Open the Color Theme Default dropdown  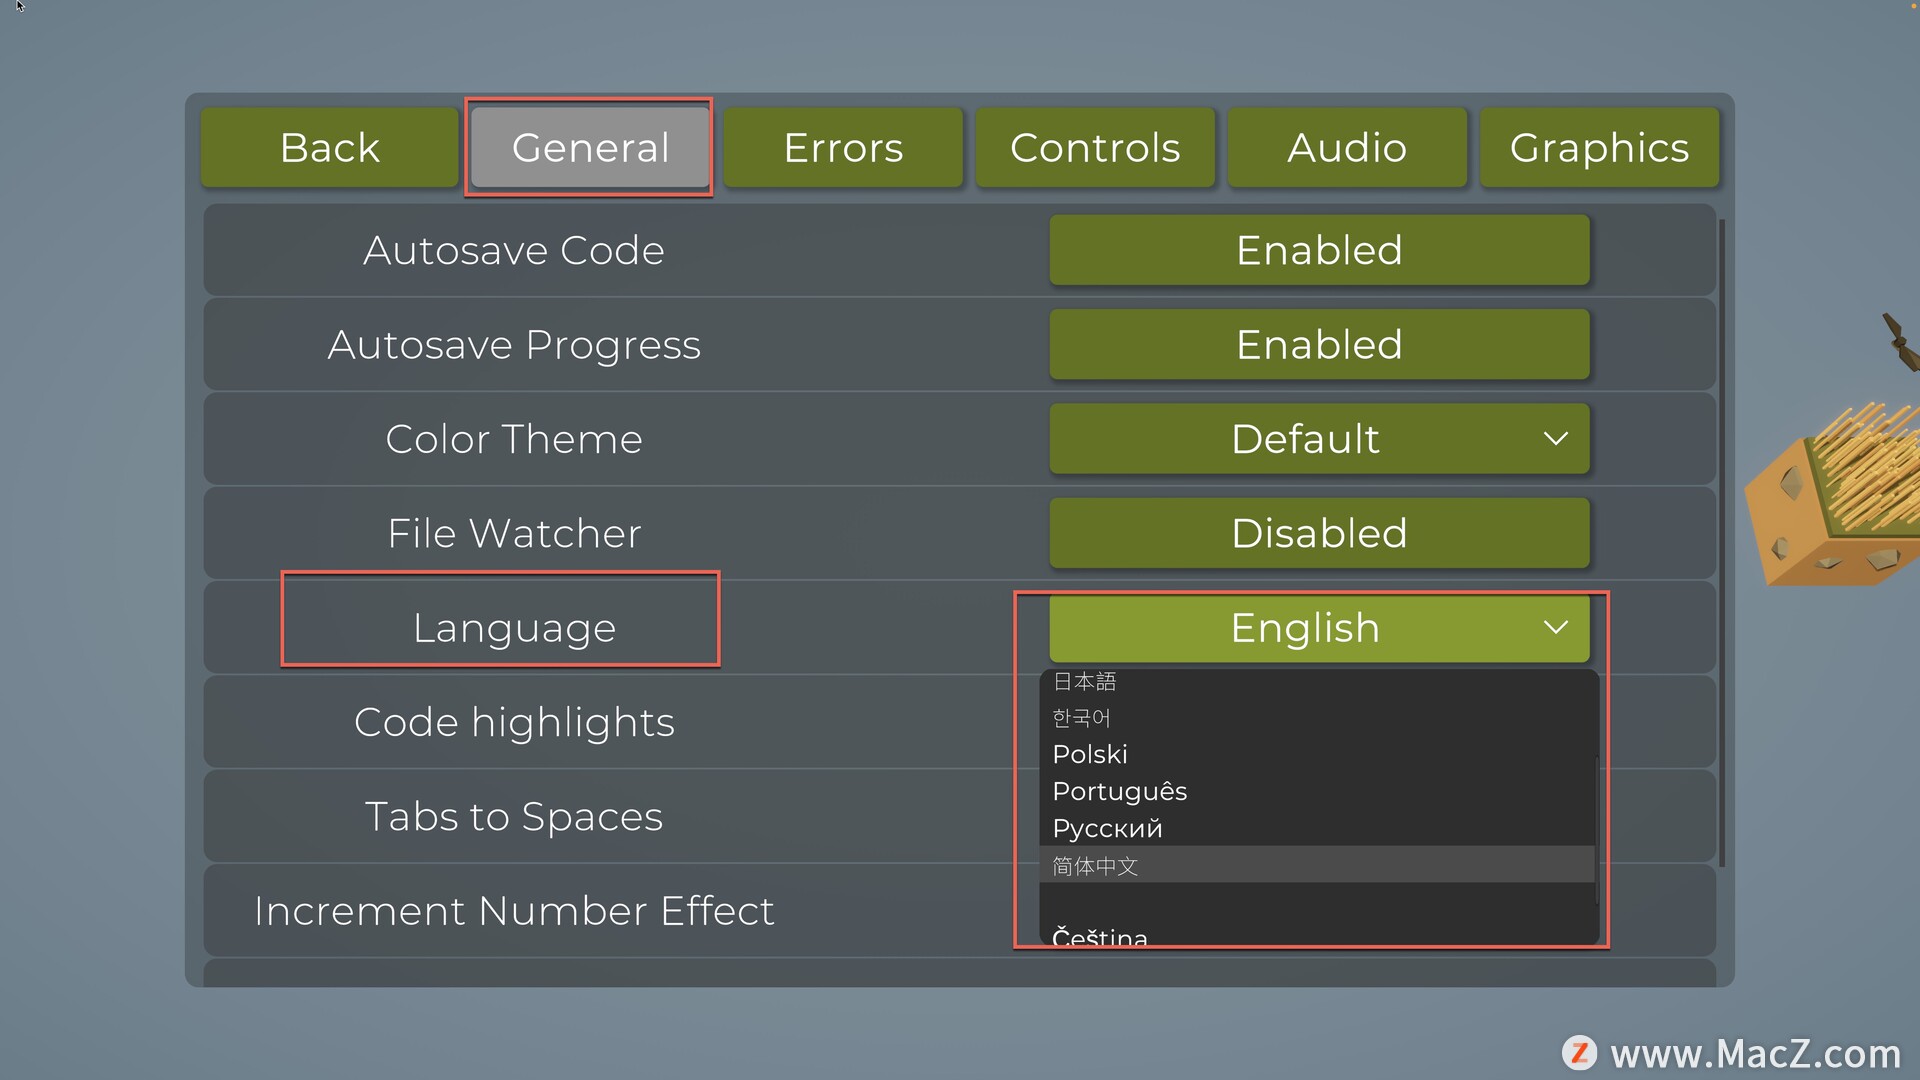[1319, 439]
